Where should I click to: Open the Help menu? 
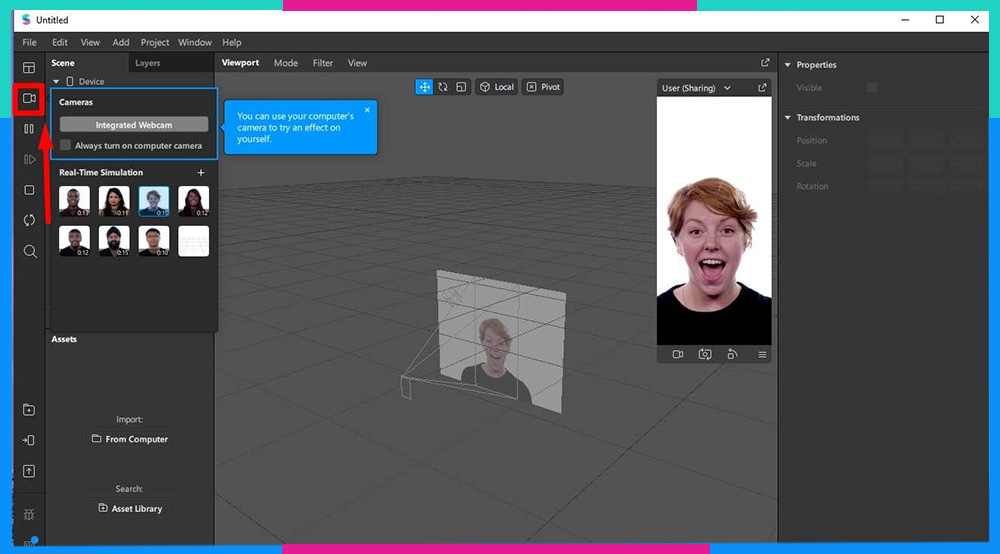(232, 43)
